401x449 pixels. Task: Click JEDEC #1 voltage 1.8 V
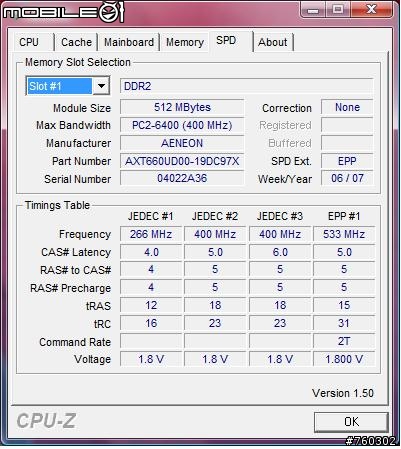(x=151, y=360)
